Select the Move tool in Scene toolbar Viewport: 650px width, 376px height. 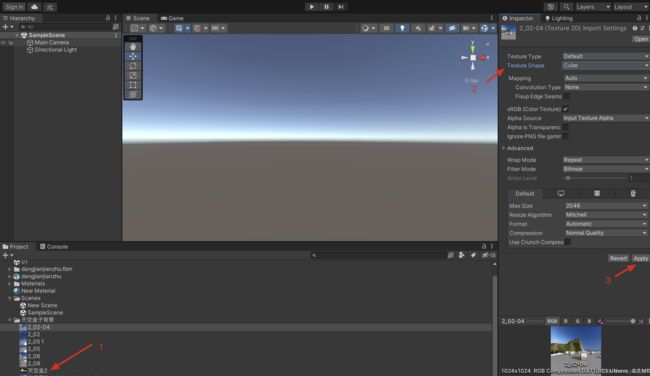pos(133,56)
